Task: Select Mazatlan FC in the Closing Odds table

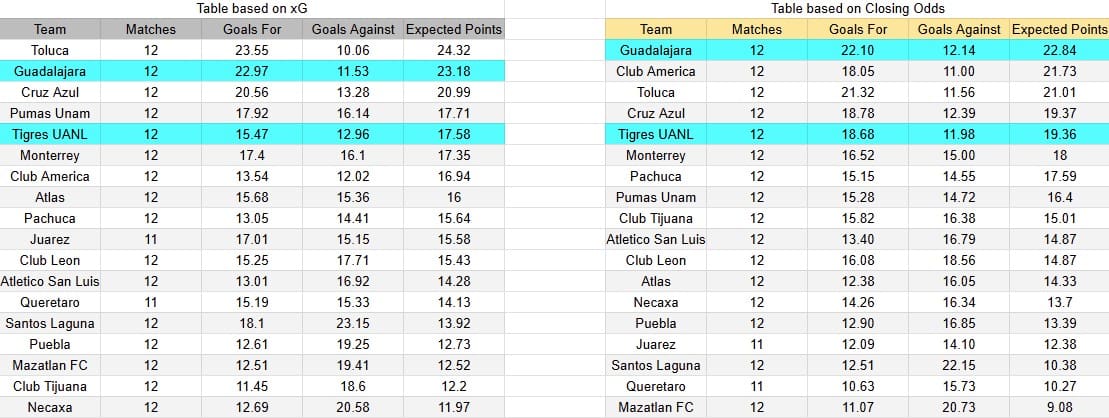Action: (x=656, y=407)
